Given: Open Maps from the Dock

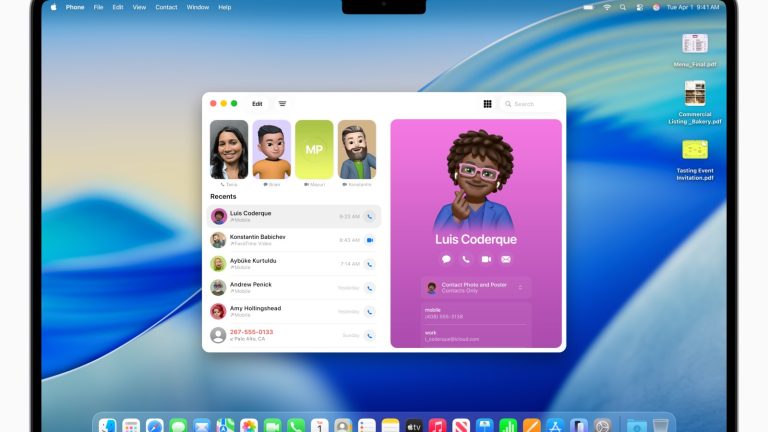Looking at the screenshot, I should point(225,426).
